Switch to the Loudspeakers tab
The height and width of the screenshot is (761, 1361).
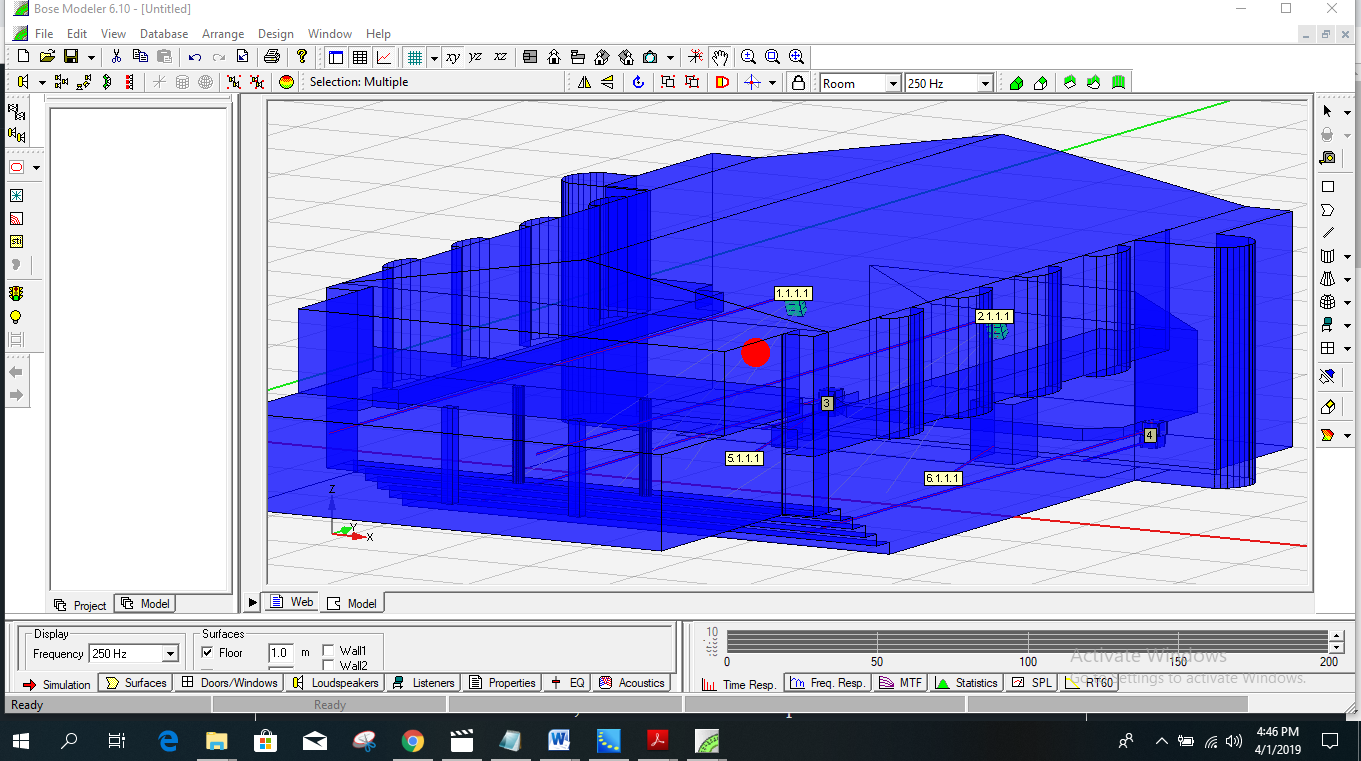click(x=336, y=683)
